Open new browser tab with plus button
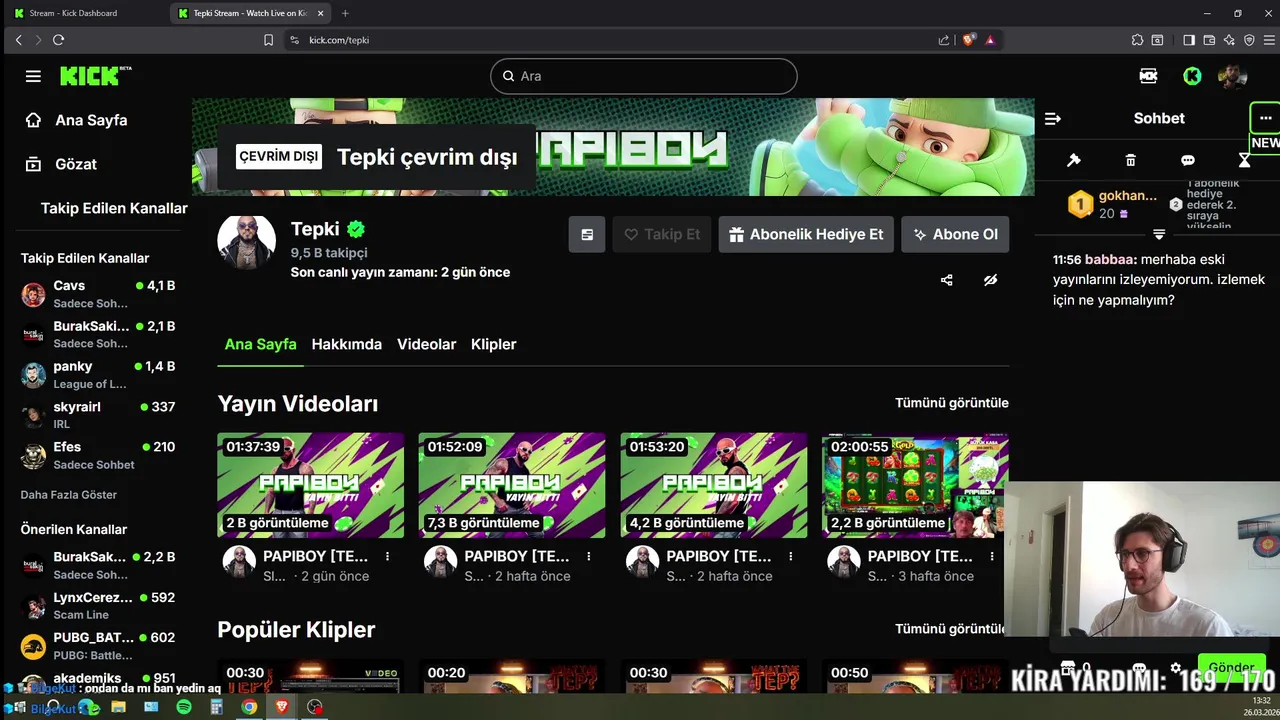 click(345, 13)
